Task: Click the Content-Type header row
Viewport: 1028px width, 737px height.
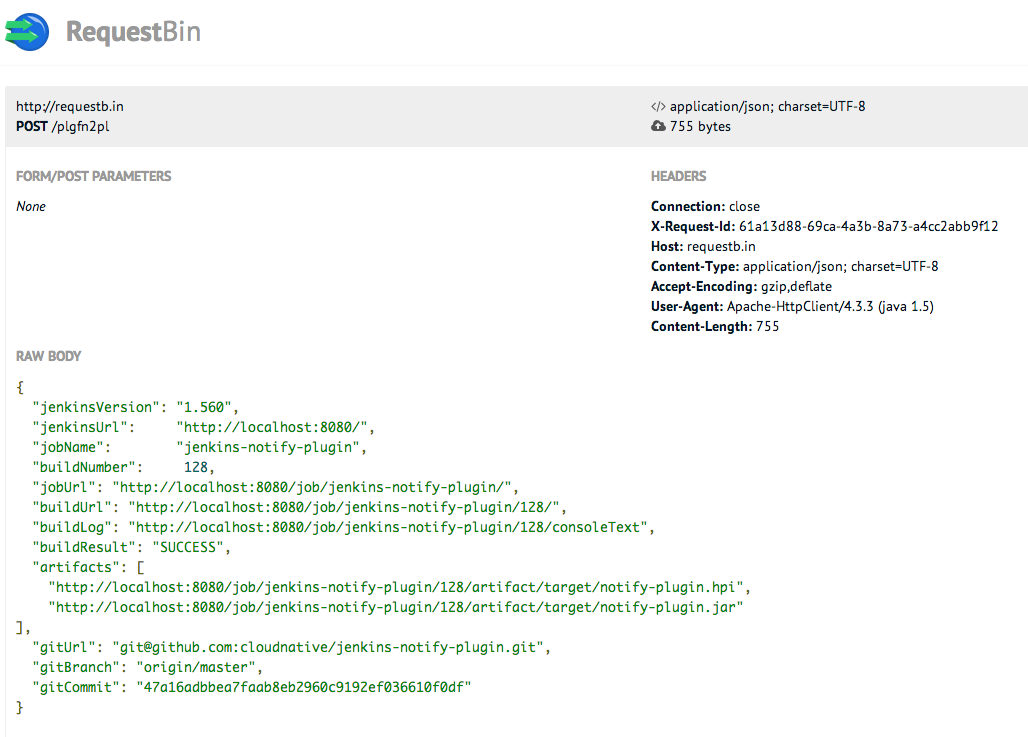Action: (x=795, y=267)
